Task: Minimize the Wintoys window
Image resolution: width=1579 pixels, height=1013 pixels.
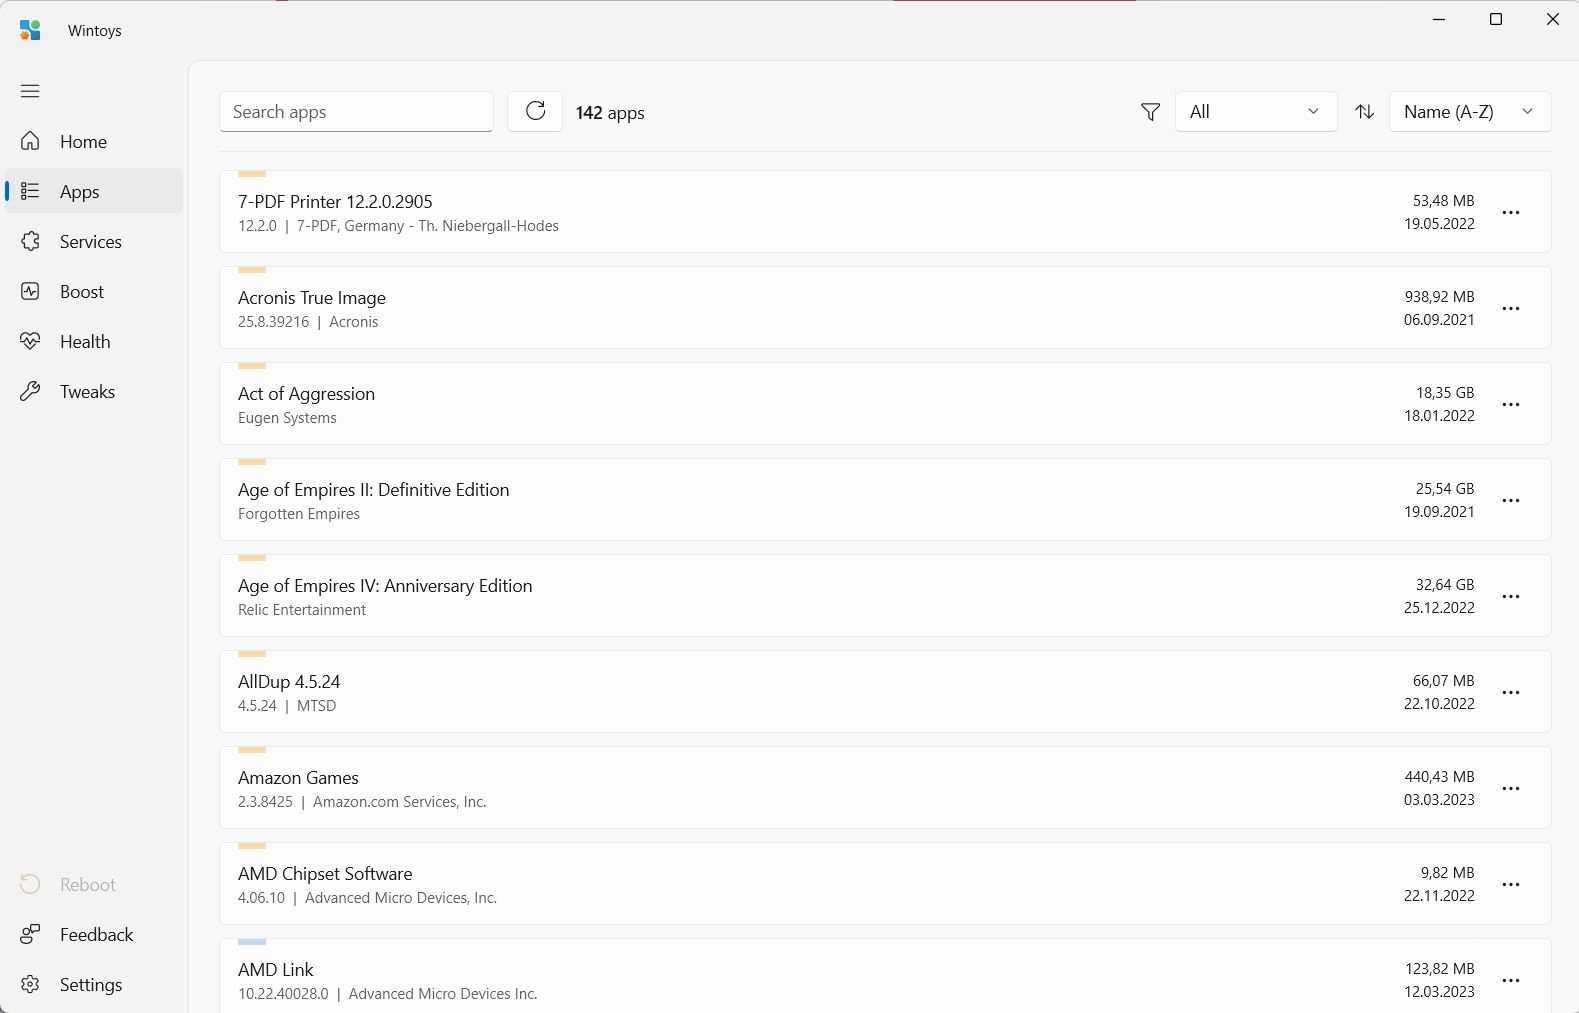Action: pos(1439,19)
